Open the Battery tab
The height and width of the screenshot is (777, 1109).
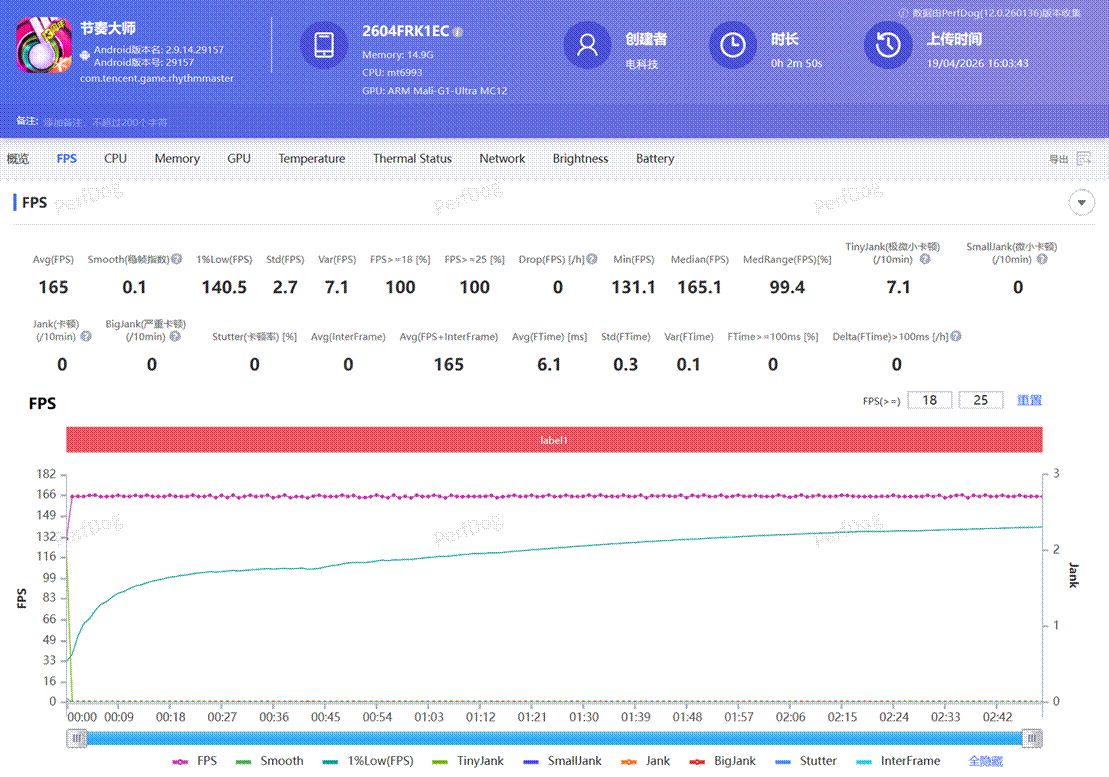(654, 159)
